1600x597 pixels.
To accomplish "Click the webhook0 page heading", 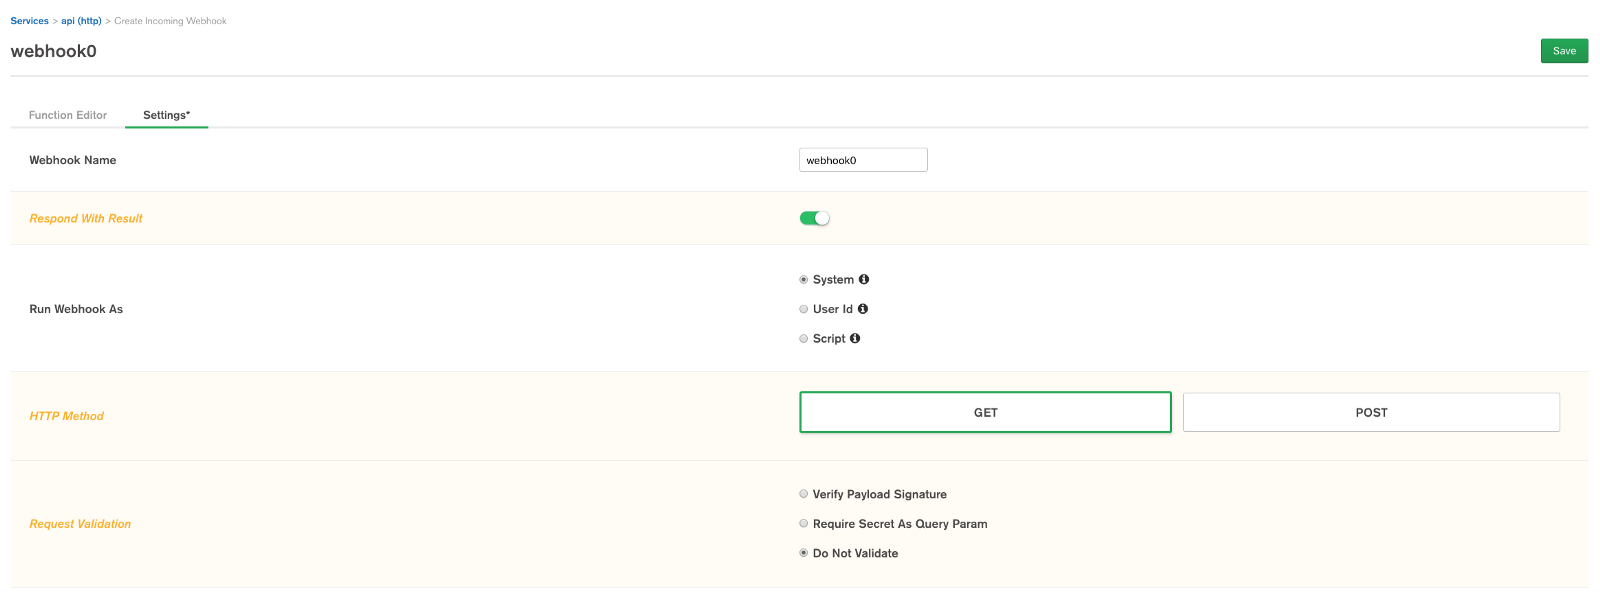I will tap(54, 51).
